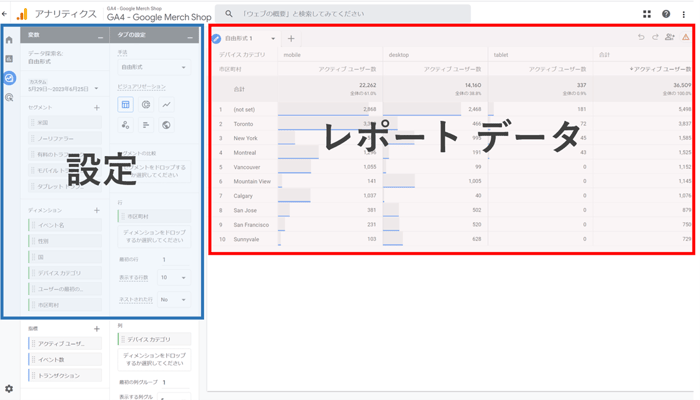Select the line chart visualization icon
This screenshot has height=400, width=700.
(x=166, y=104)
